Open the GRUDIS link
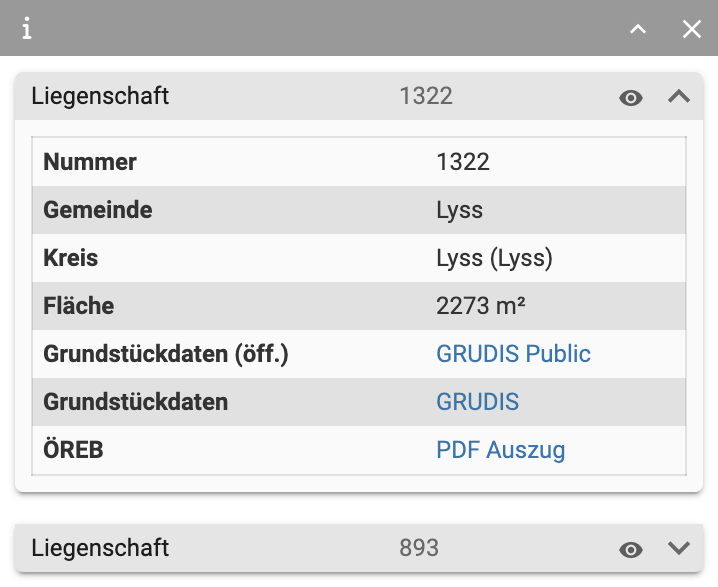The height and width of the screenshot is (587, 718). [x=477, y=402]
